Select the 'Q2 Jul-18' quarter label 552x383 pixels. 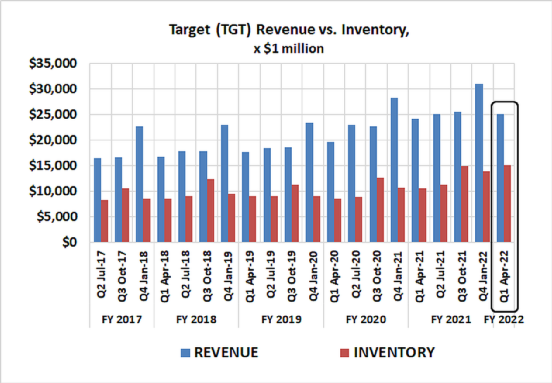[186, 275]
